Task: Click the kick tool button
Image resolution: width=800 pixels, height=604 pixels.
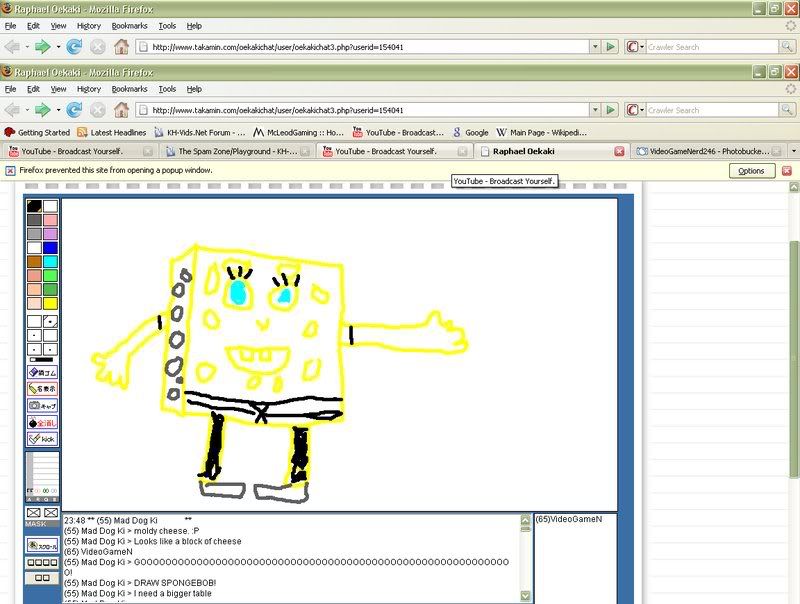Action: click(x=42, y=439)
